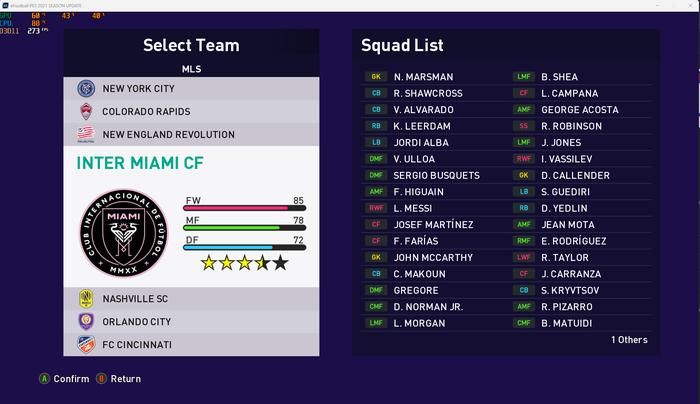Click the New York City club crest
This screenshot has height=404, width=700.
[86, 88]
